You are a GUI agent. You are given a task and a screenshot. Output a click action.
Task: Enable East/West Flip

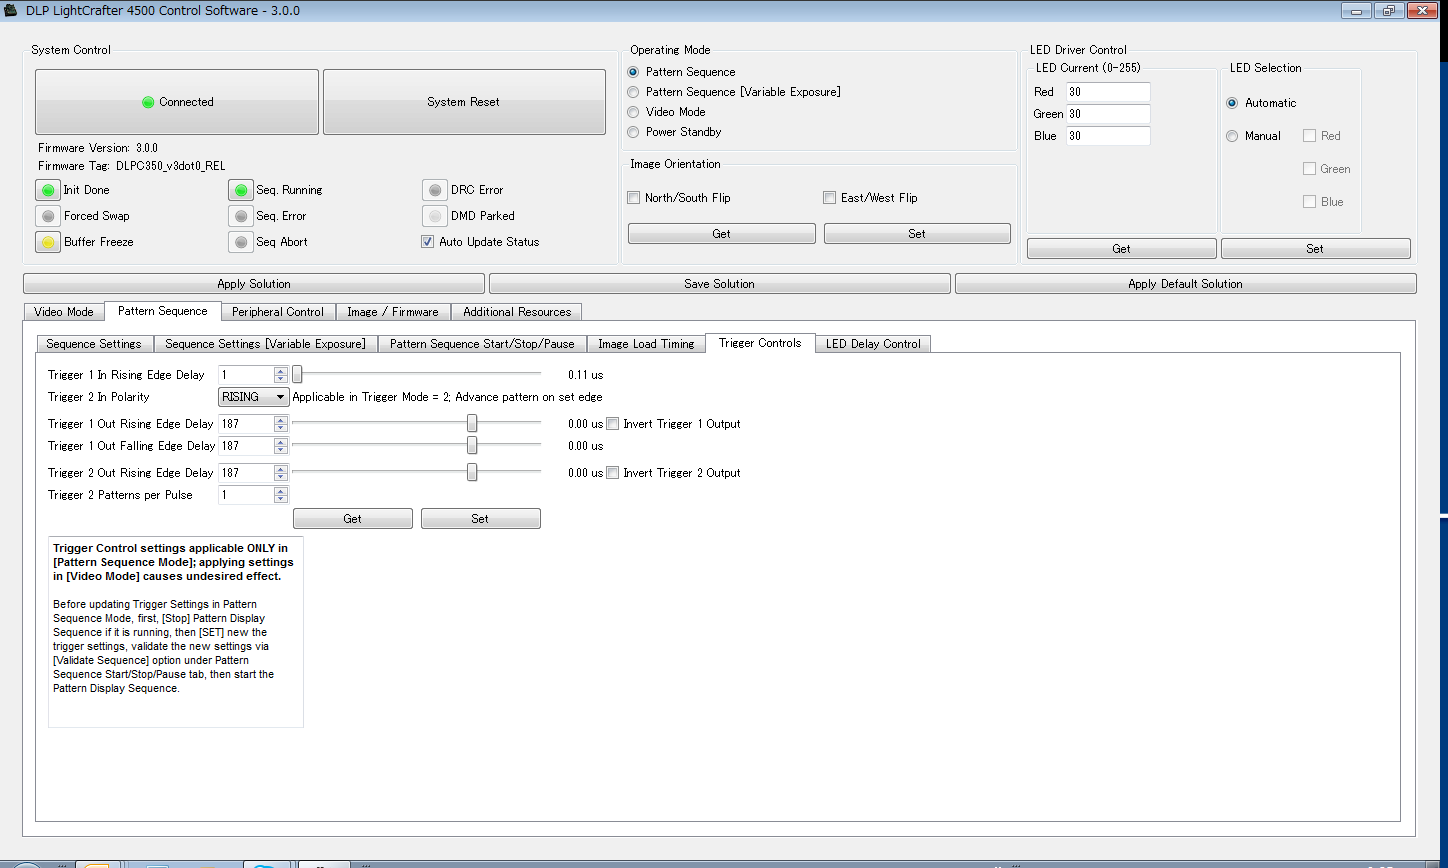coord(829,198)
